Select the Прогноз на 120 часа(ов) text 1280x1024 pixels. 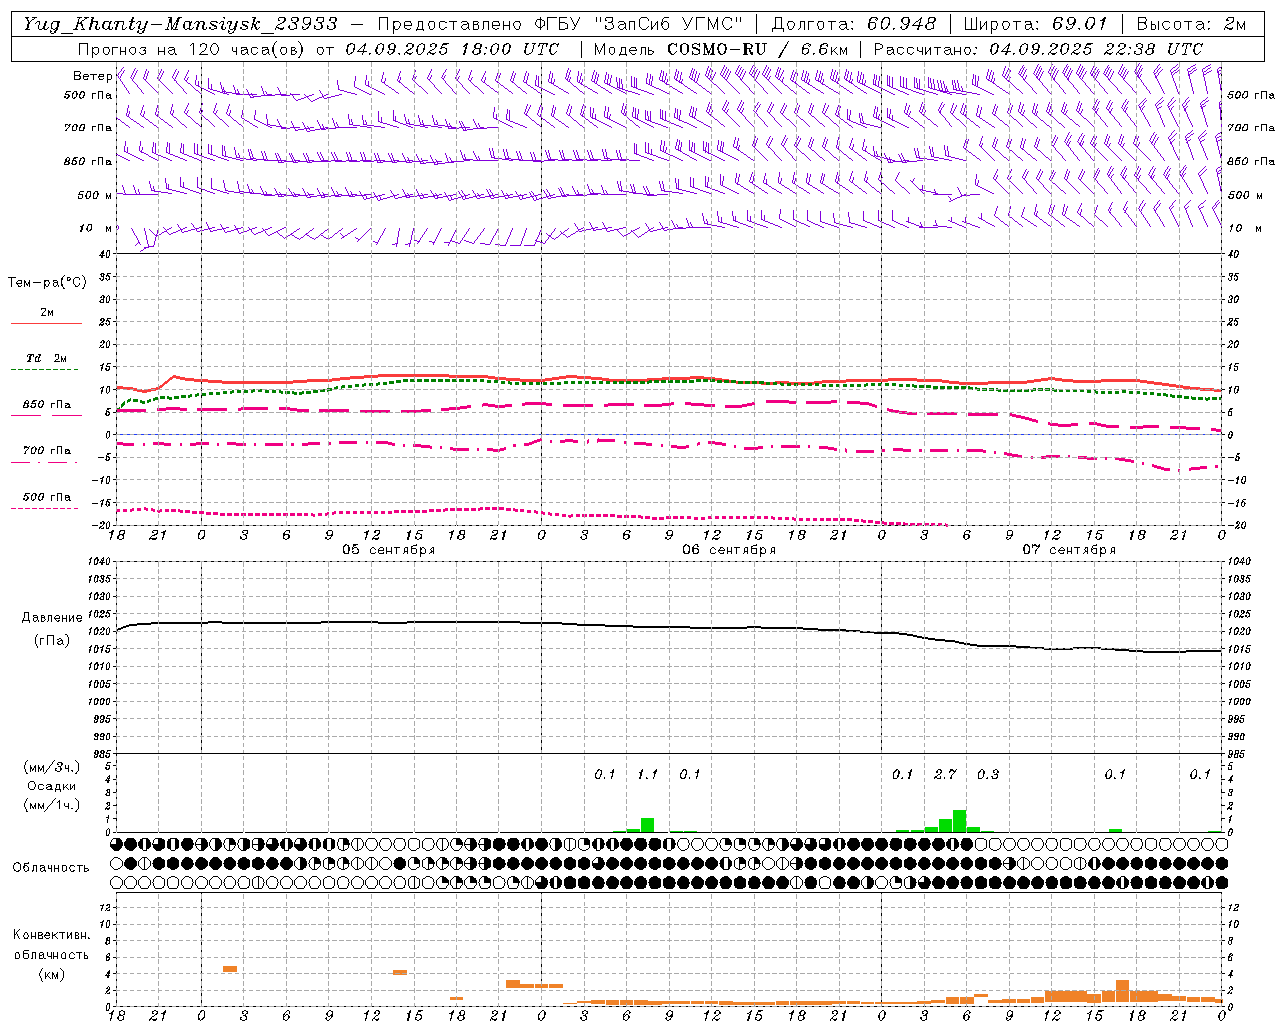194,49
